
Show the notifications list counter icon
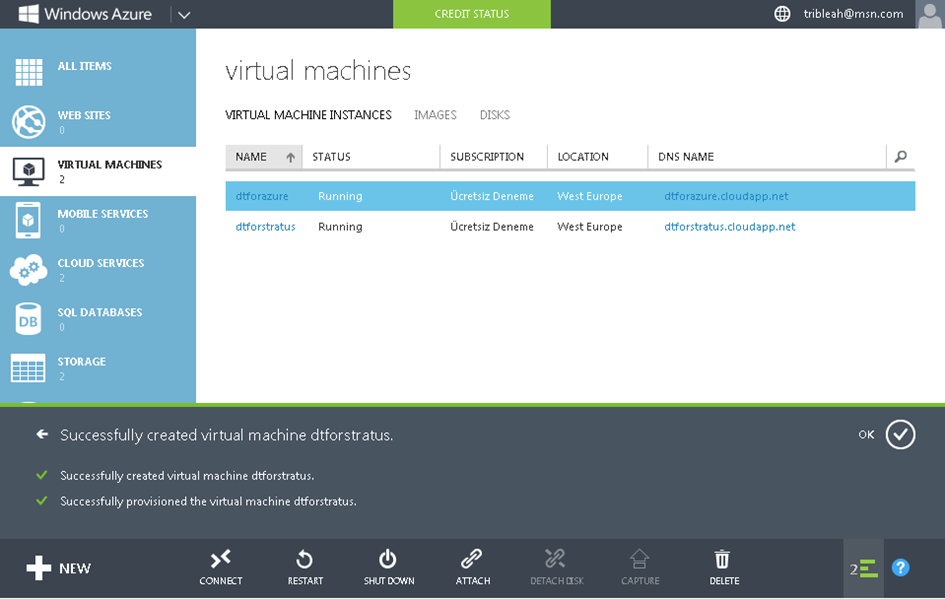point(864,568)
